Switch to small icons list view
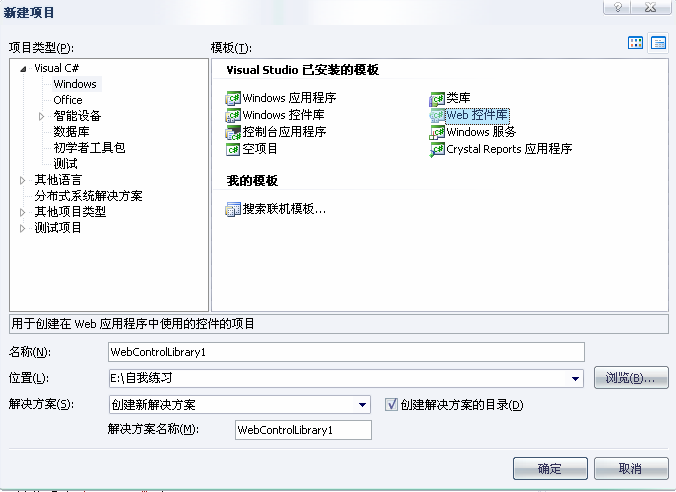This screenshot has width=676, height=492. tap(658, 43)
